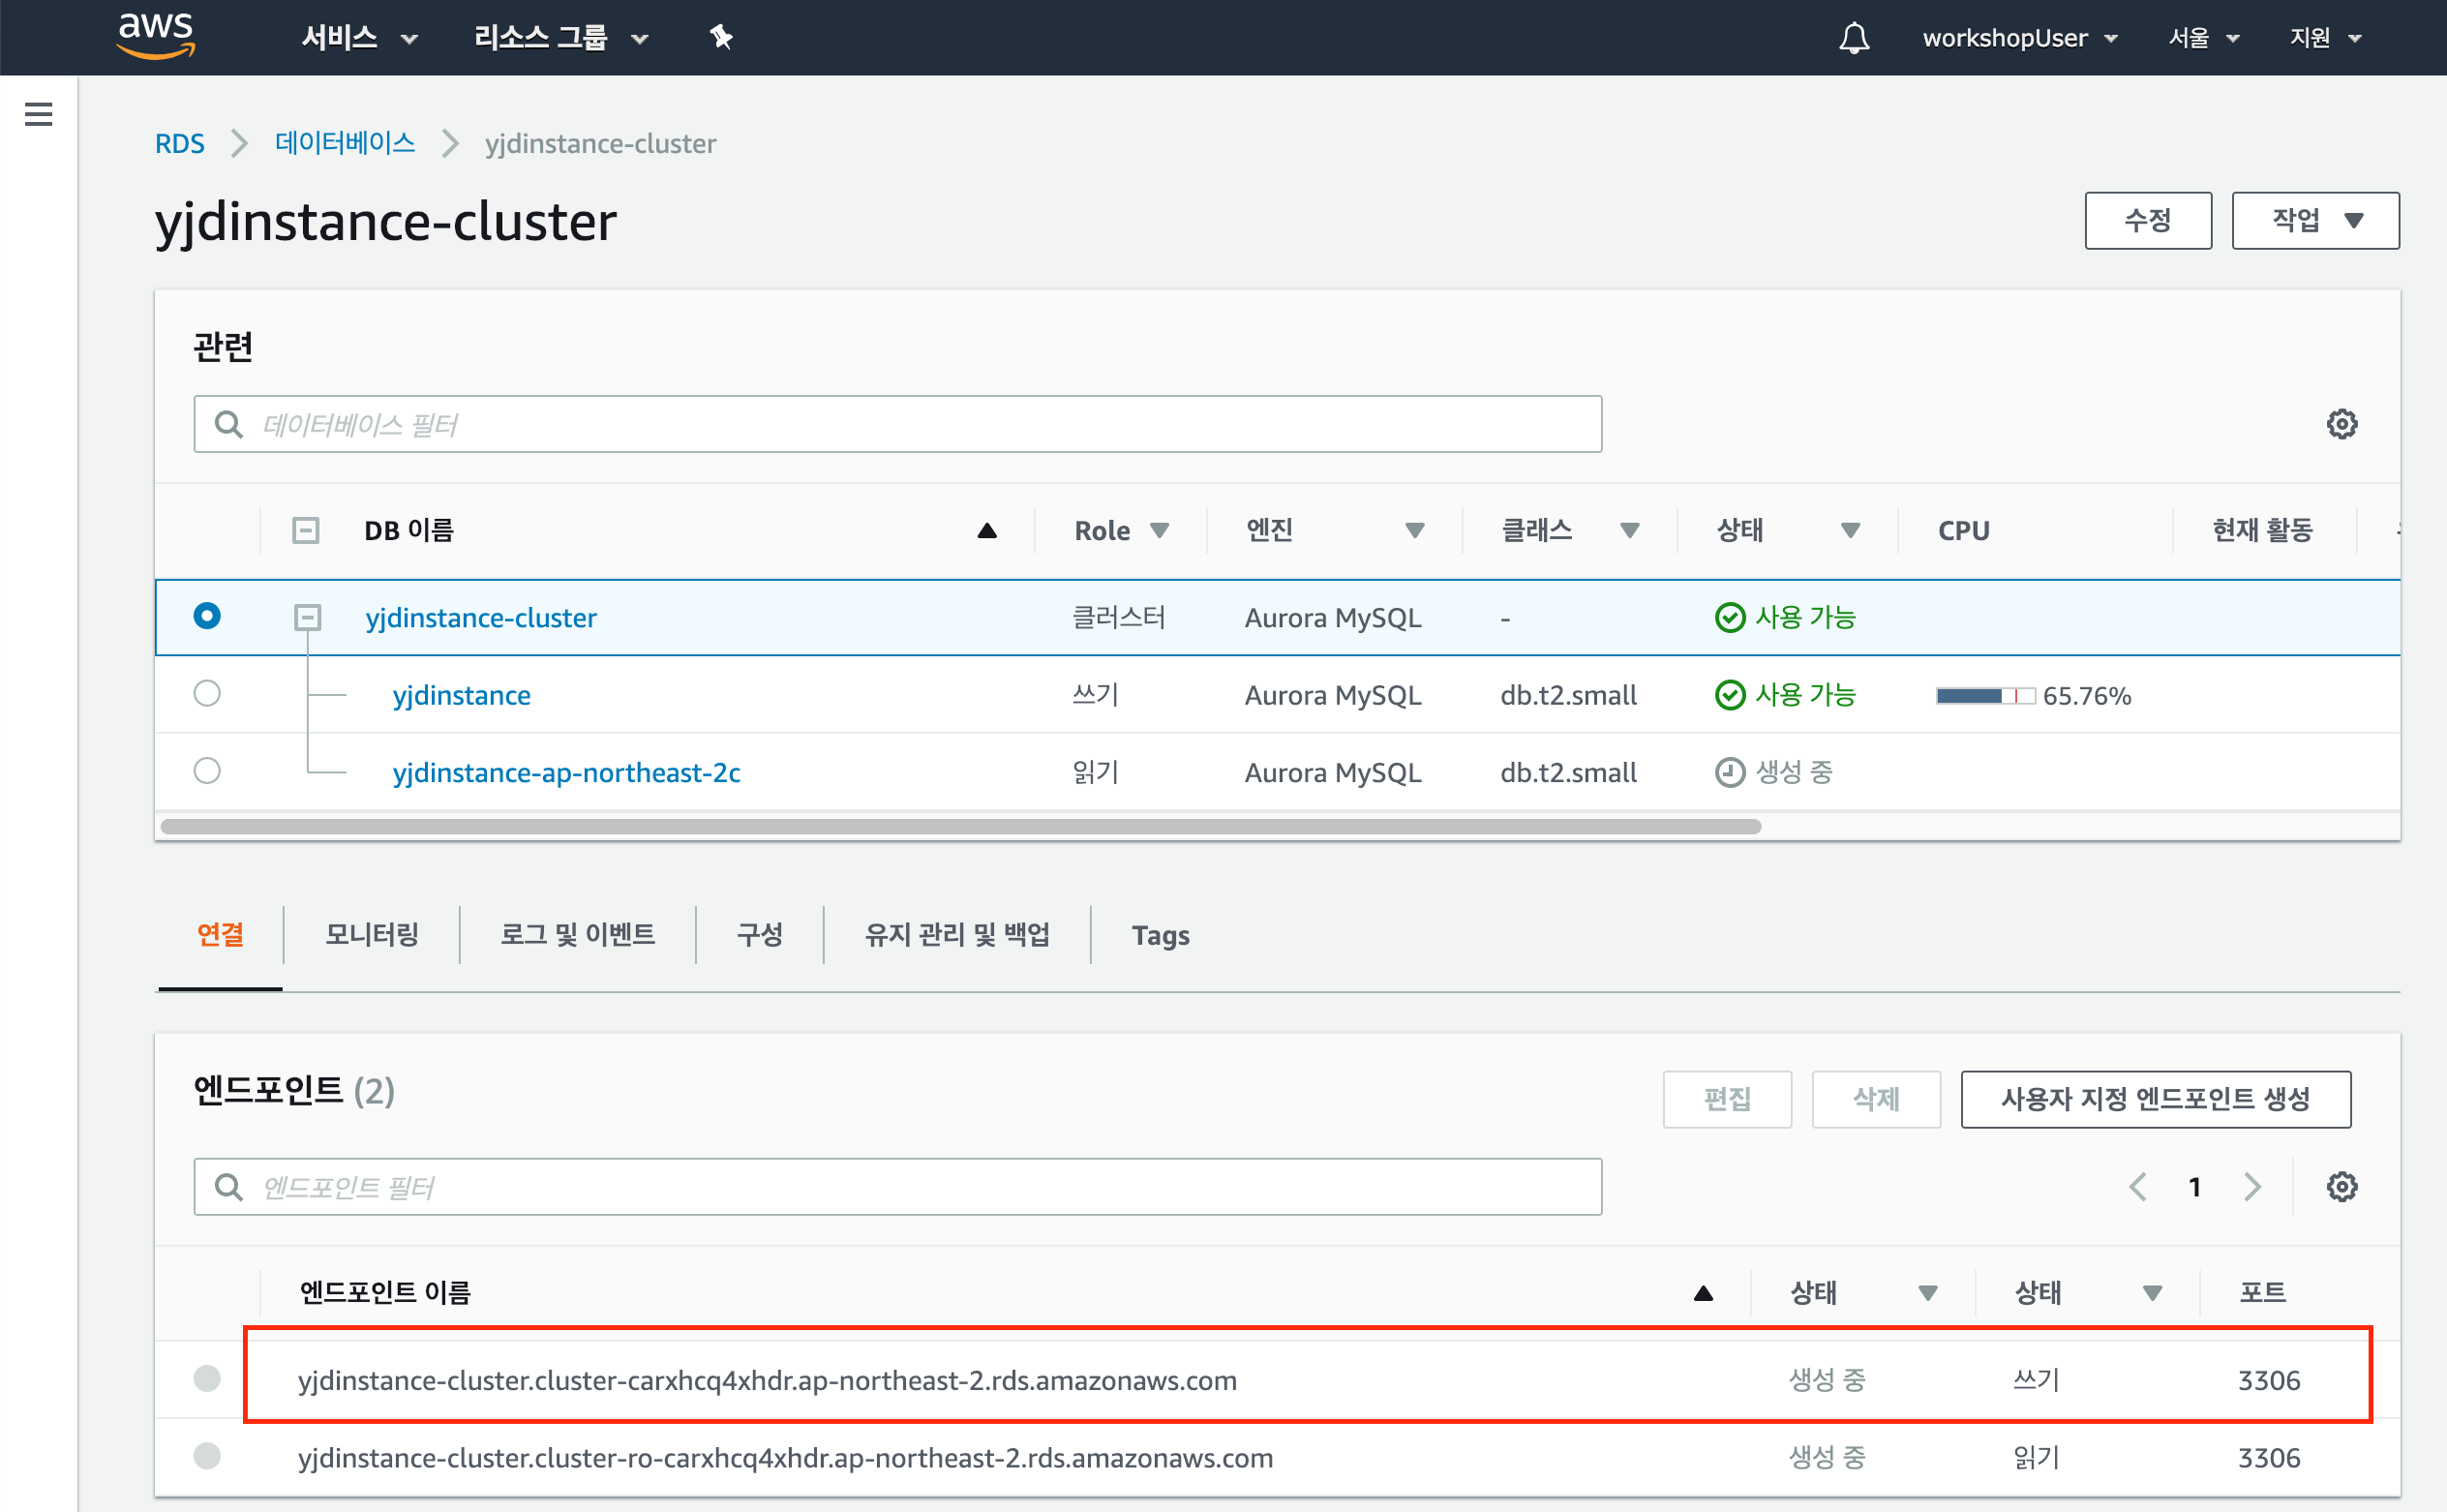2447x1512 pixels.
Task: Sort by endpoint name arrow
Action: [x=1703, y=1294]
